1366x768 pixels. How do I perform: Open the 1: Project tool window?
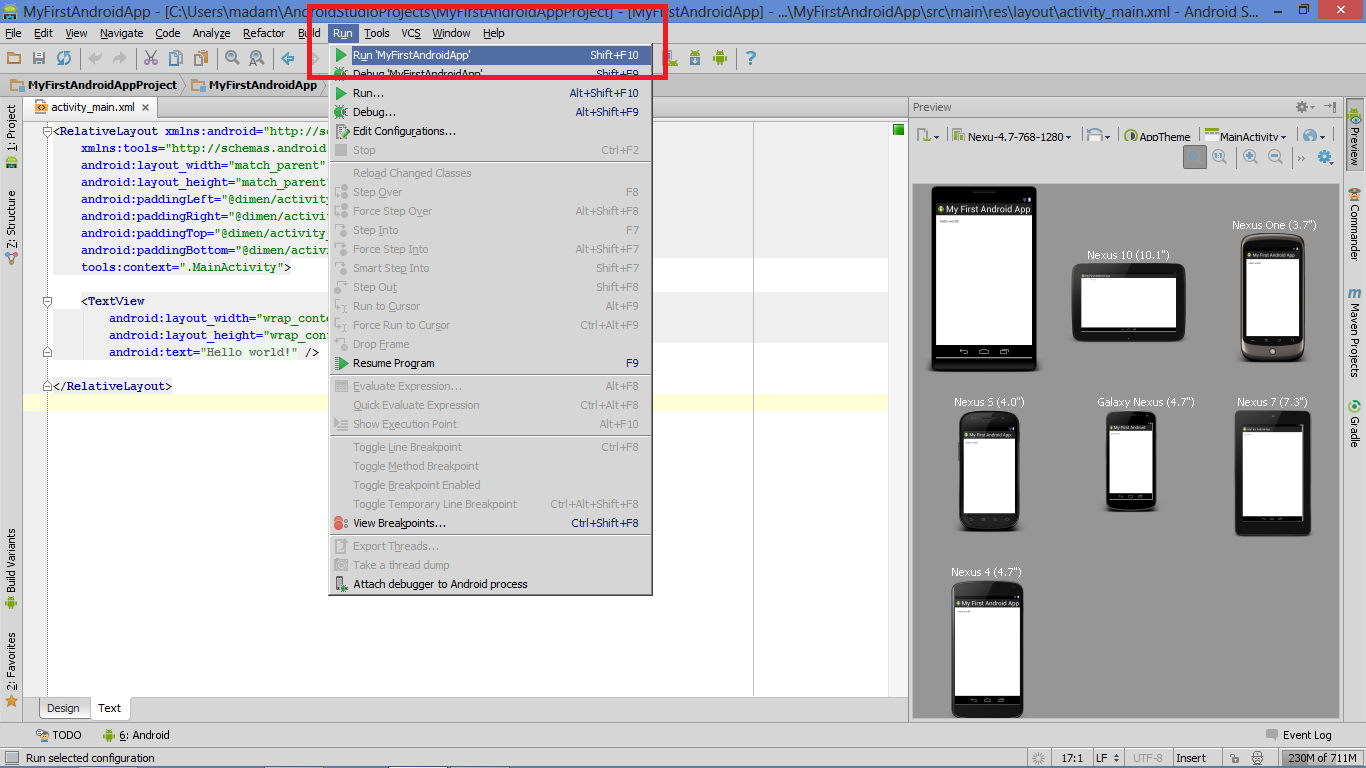[11, 136]
